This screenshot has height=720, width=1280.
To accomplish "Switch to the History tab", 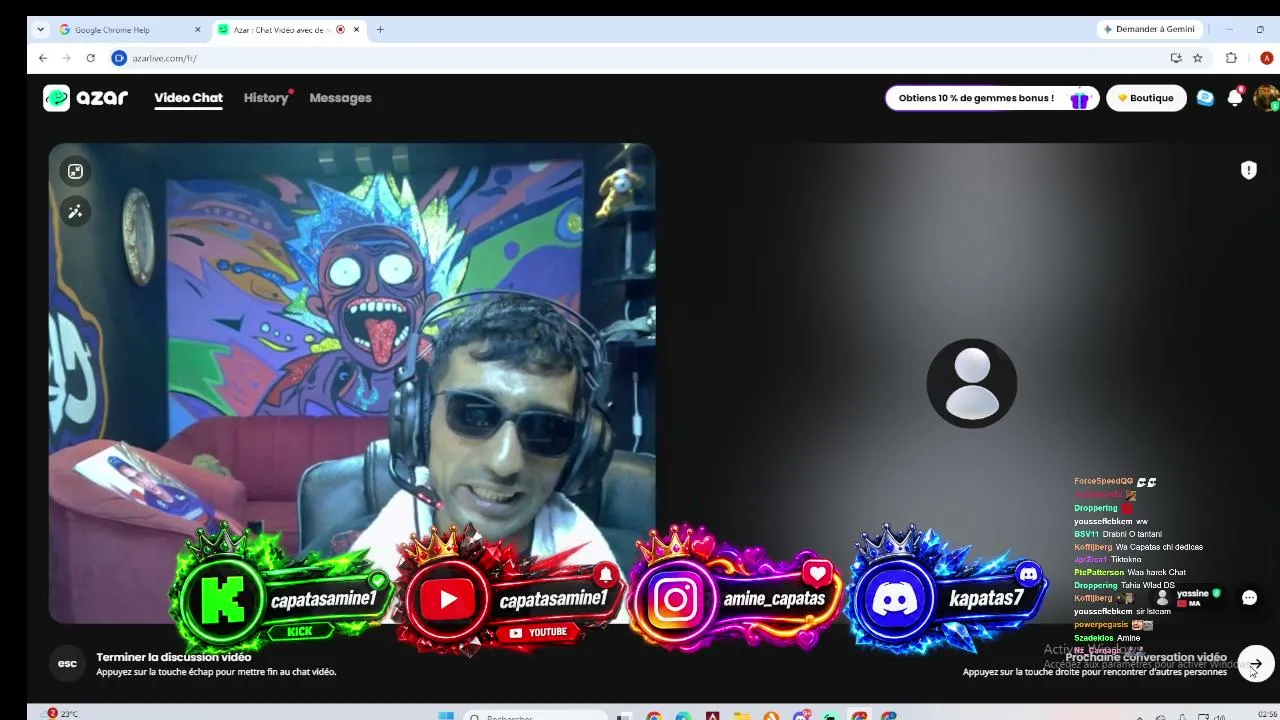I will tap(266, 98).
